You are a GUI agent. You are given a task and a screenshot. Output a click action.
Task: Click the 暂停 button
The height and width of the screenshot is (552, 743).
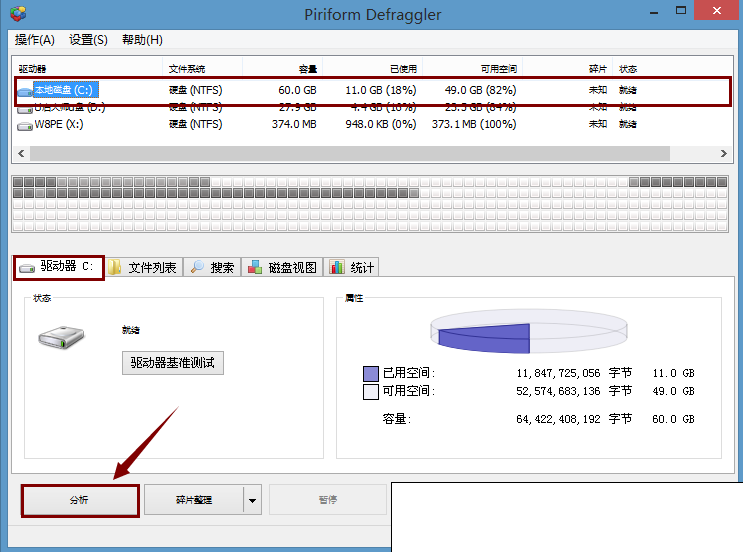tap(328, 500)
